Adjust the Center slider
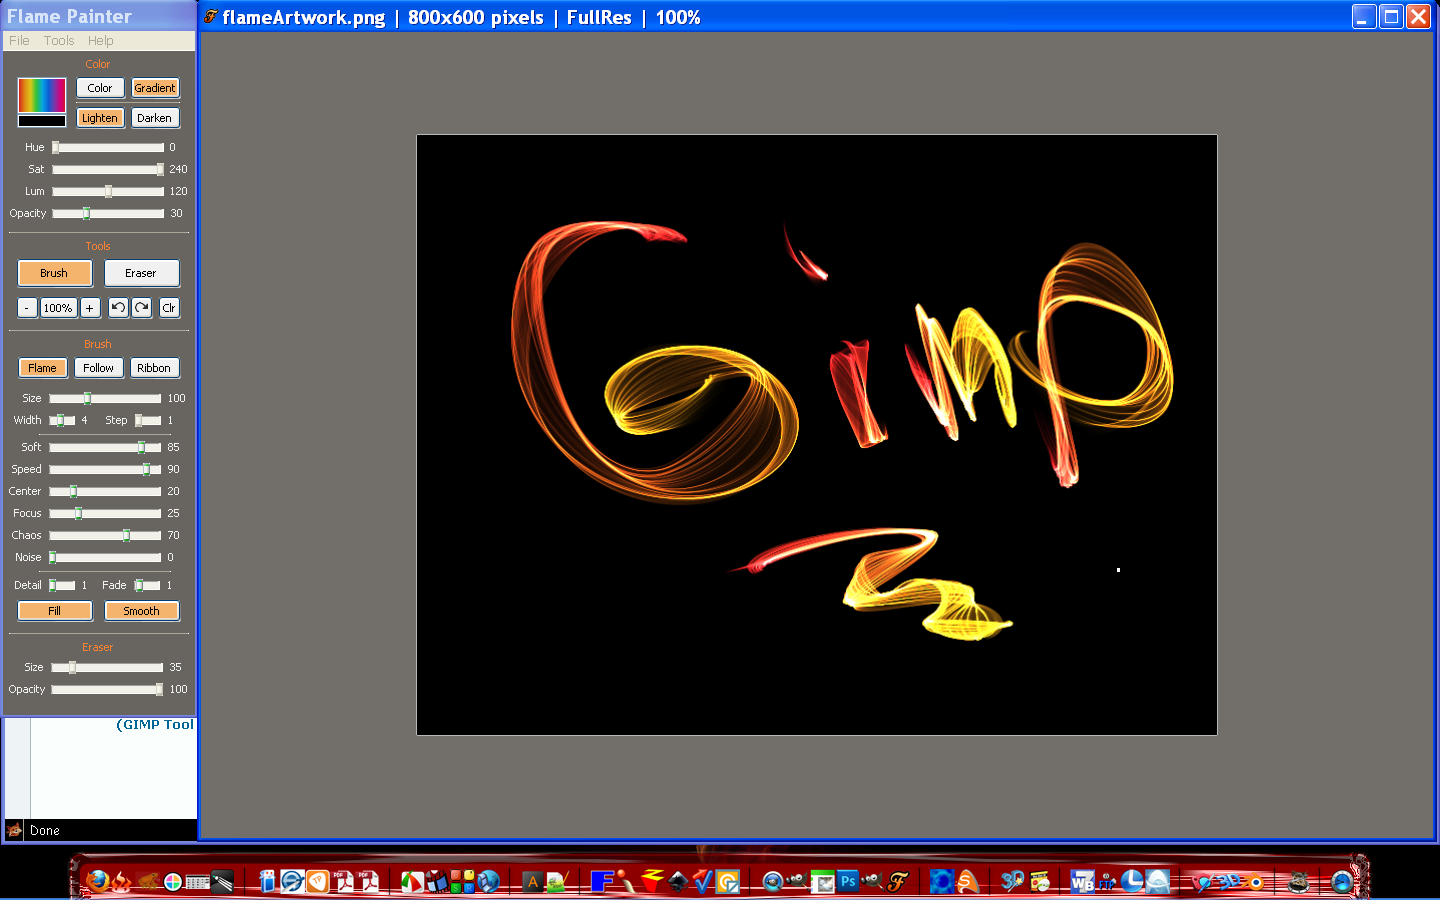 pyautogui.click(x=105, y=491)
